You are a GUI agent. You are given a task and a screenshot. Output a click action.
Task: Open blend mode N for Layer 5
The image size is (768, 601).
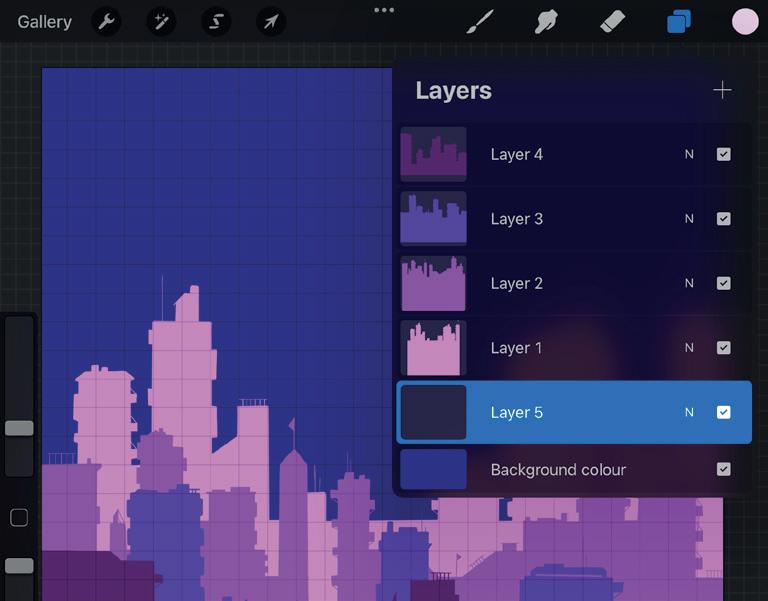(689, 412)
